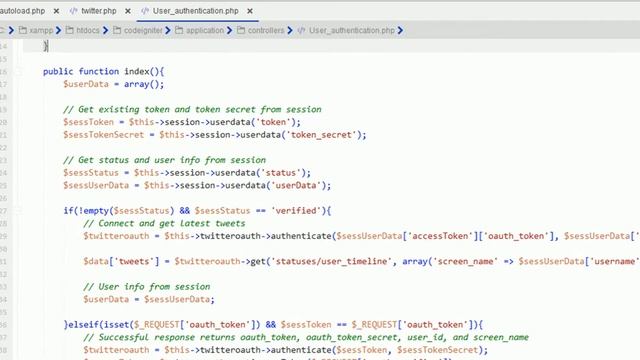Switch to the twitter.php tab
This screenshot has height=360, width=640.
pyautogui.click(x=98, y=11)
